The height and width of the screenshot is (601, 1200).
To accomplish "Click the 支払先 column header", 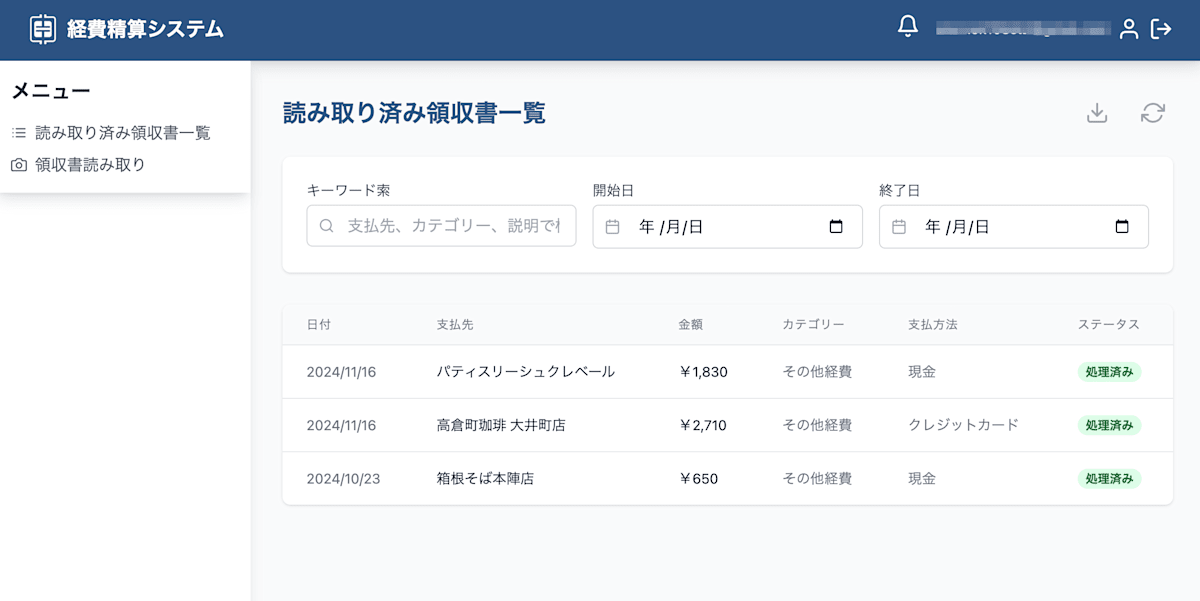I will tap(455, 325).
